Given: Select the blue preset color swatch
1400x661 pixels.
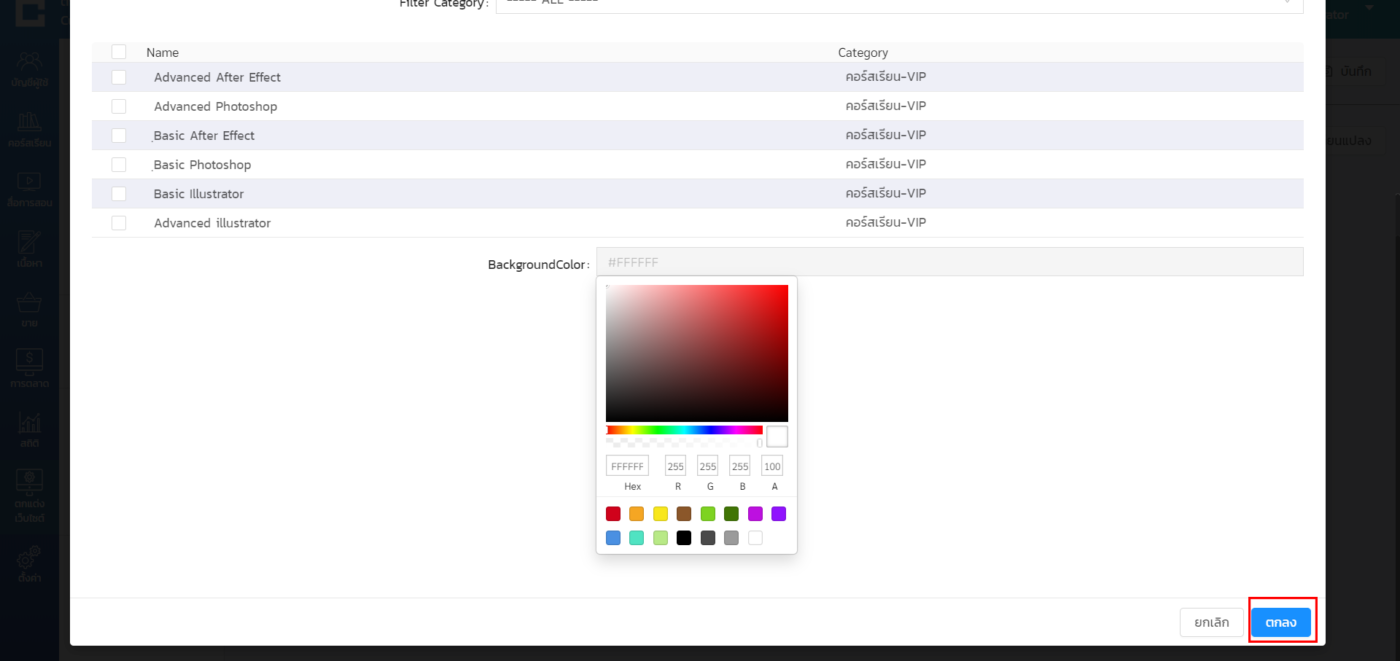Looking at the screenshot, I should click(x=613, y=538).
